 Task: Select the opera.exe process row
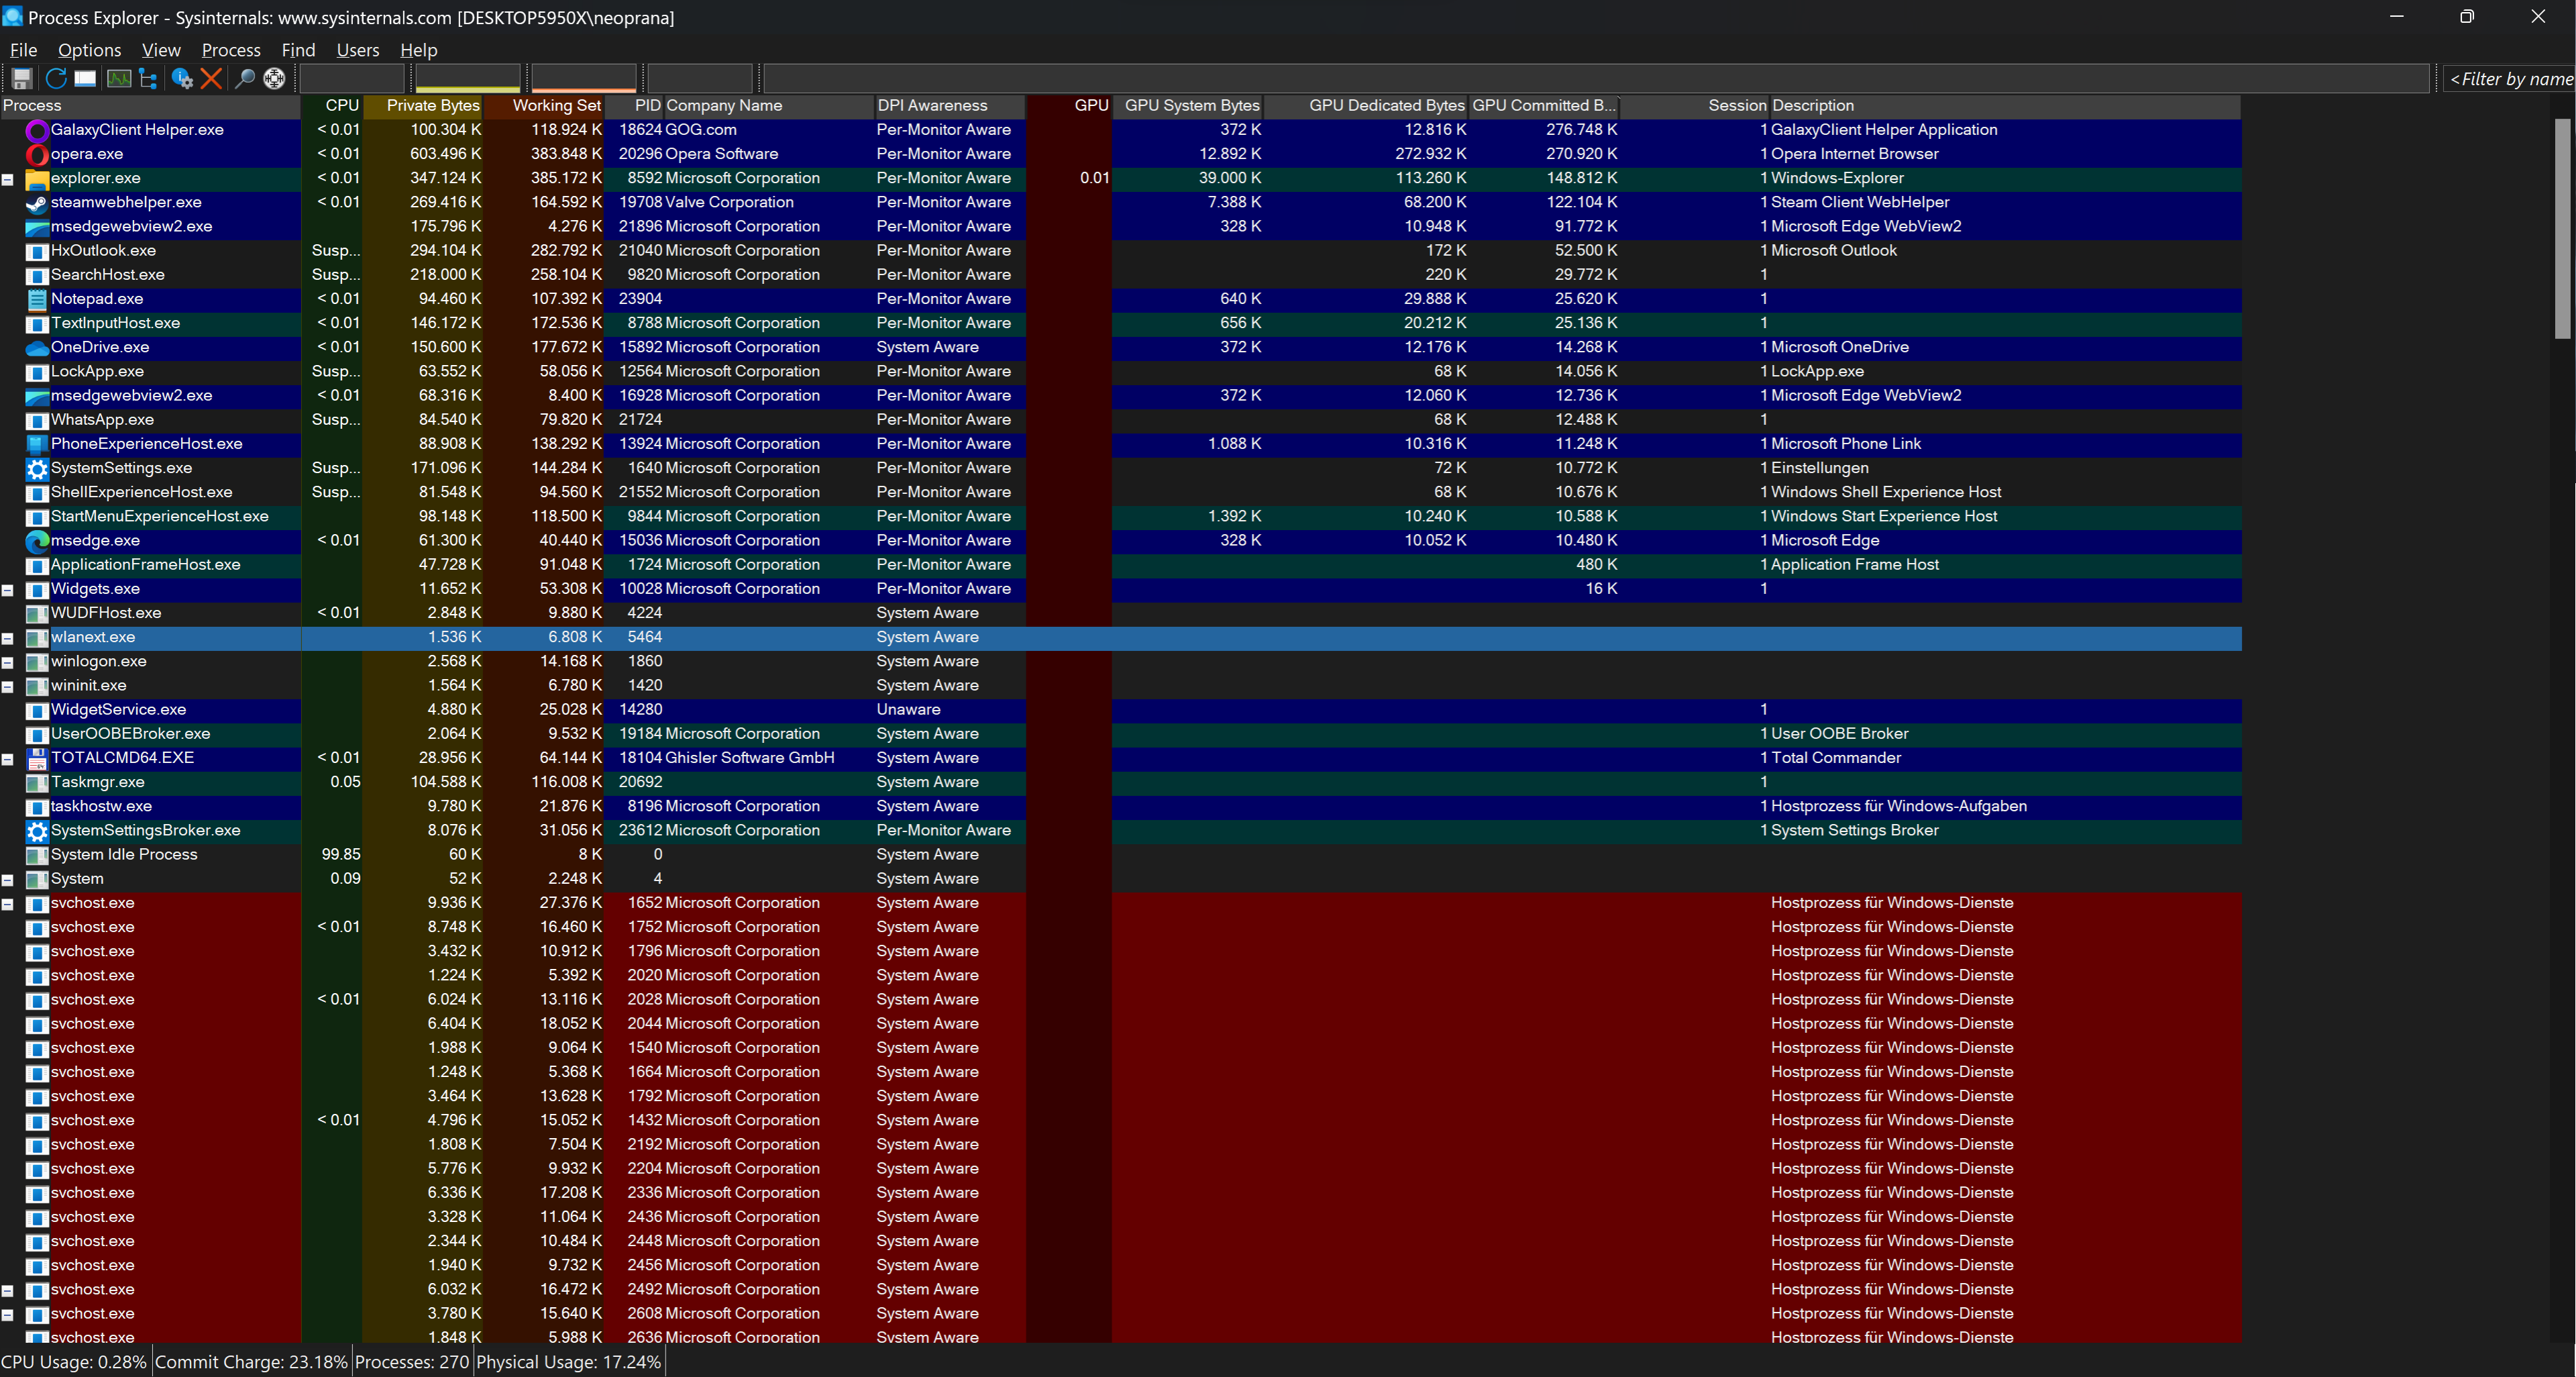[x=87, y=154]
